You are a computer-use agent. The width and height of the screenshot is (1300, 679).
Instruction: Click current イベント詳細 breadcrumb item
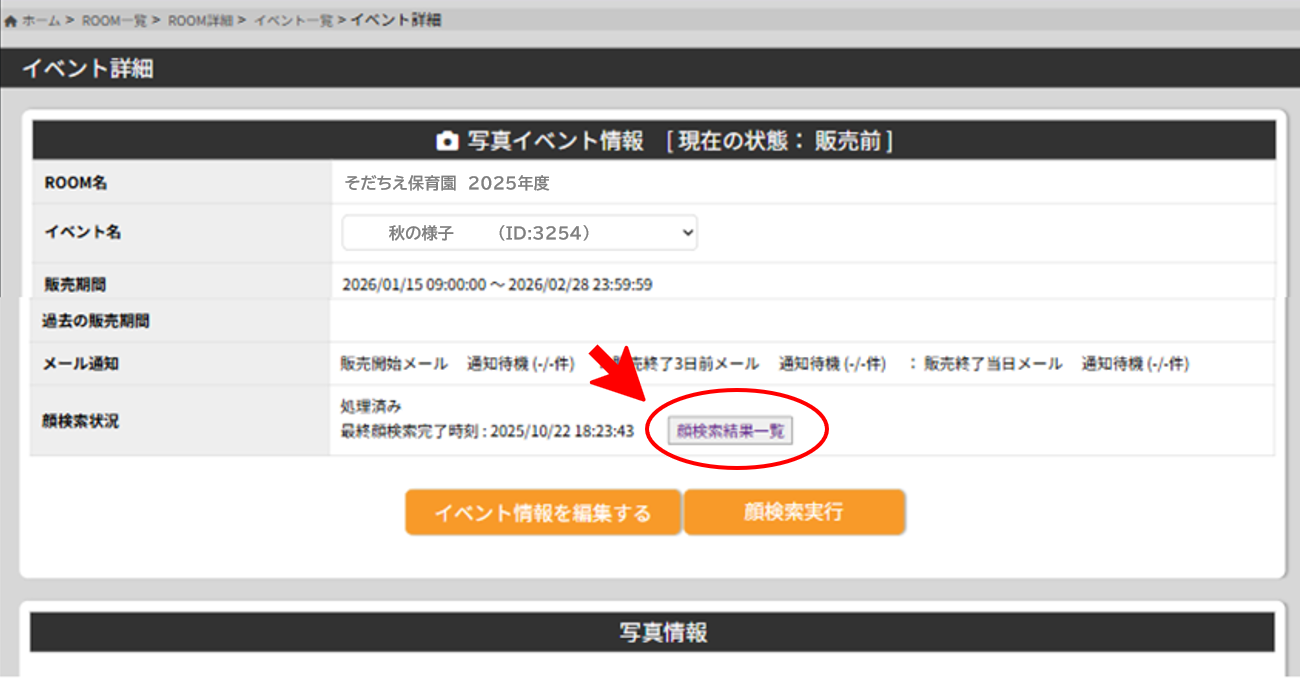pos(396,21)
